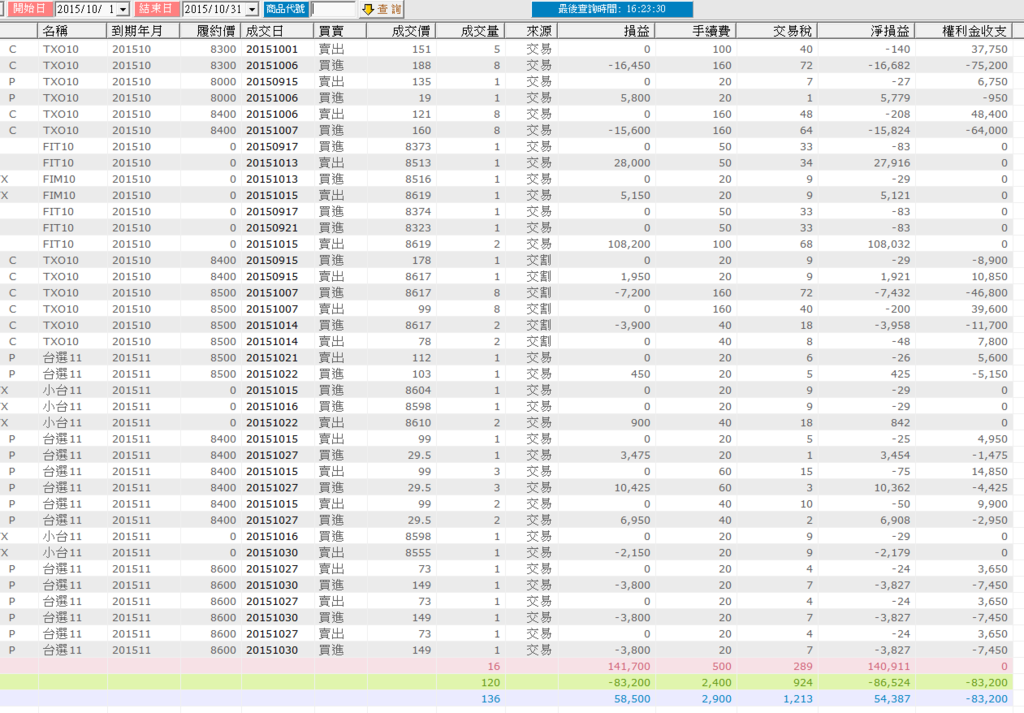Click the 結束日 label
The width and height of the screenshot is (1024, 713).
click(x=155, y=8)
